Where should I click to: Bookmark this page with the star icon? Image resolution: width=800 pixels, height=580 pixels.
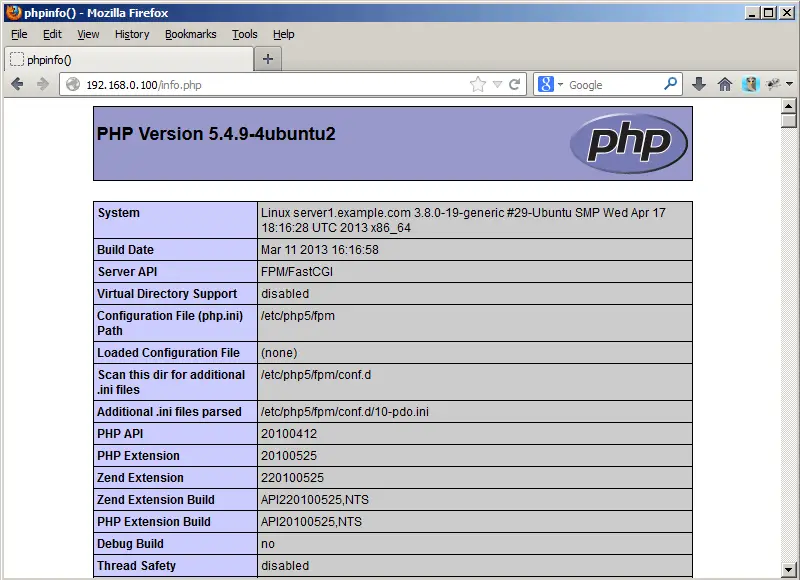click(478, 84)
